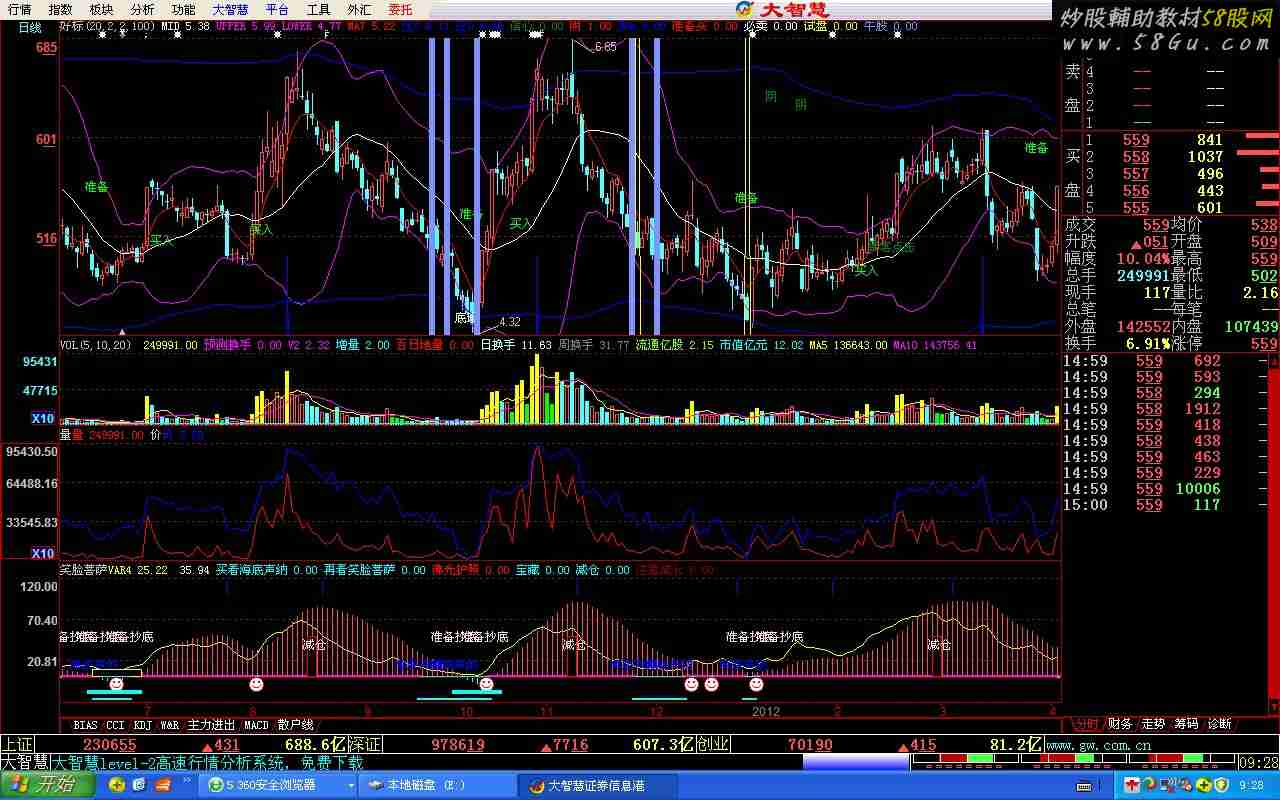This screenshot has width=1280, height=800.
Task: Click the 685 price axis label
Action: coord(46,48)
